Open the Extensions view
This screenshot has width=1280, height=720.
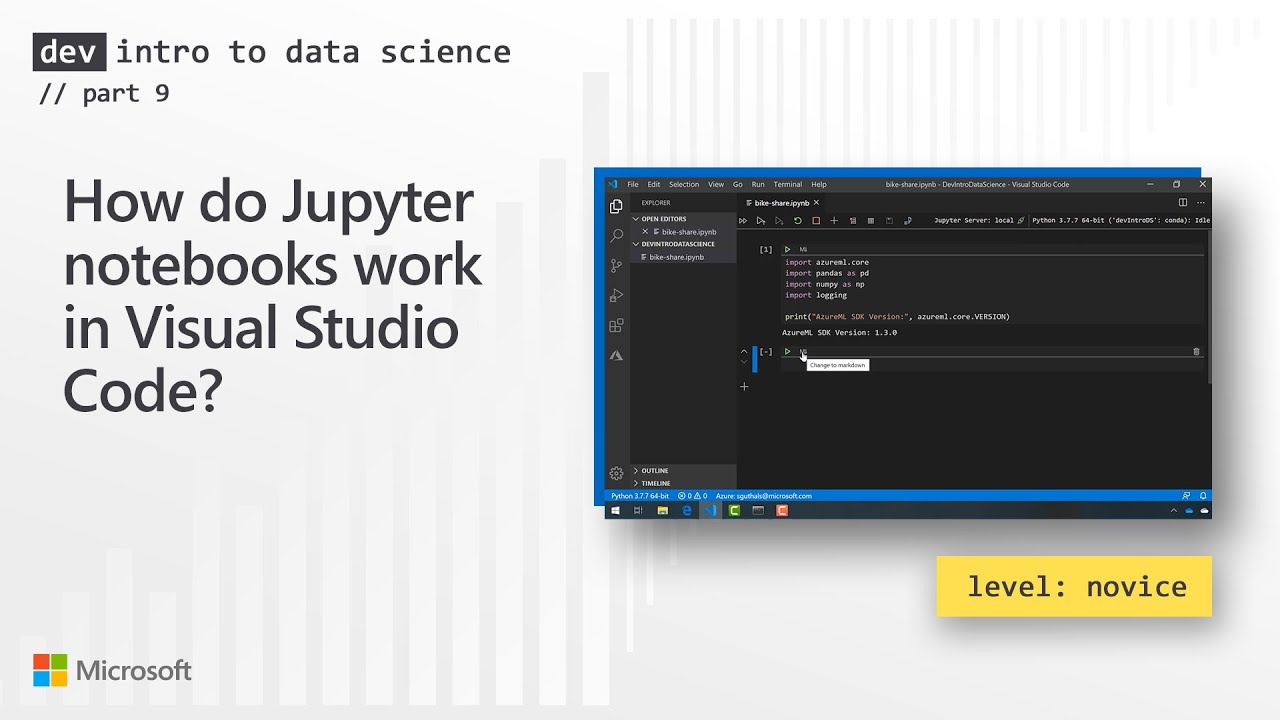pos(616,326)
